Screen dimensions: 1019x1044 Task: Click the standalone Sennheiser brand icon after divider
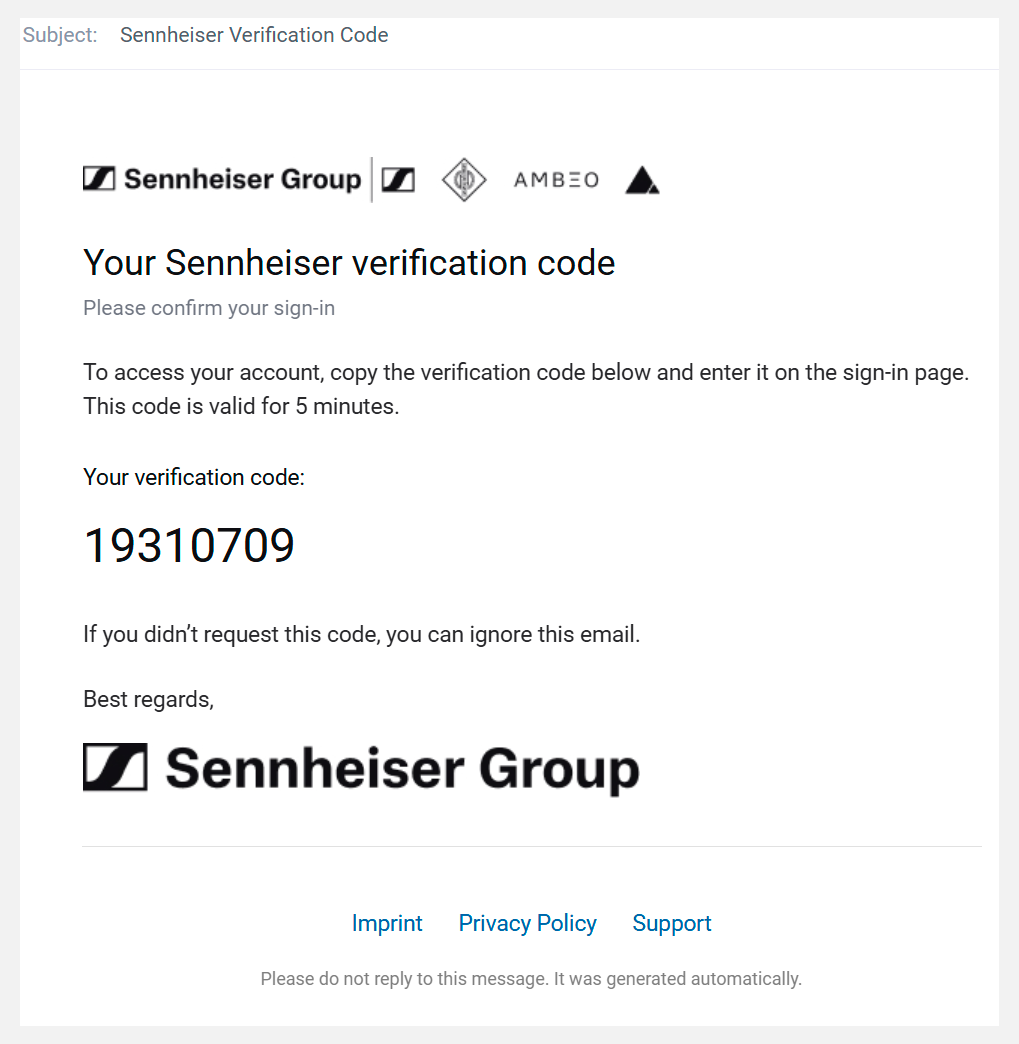pos(399,180)
